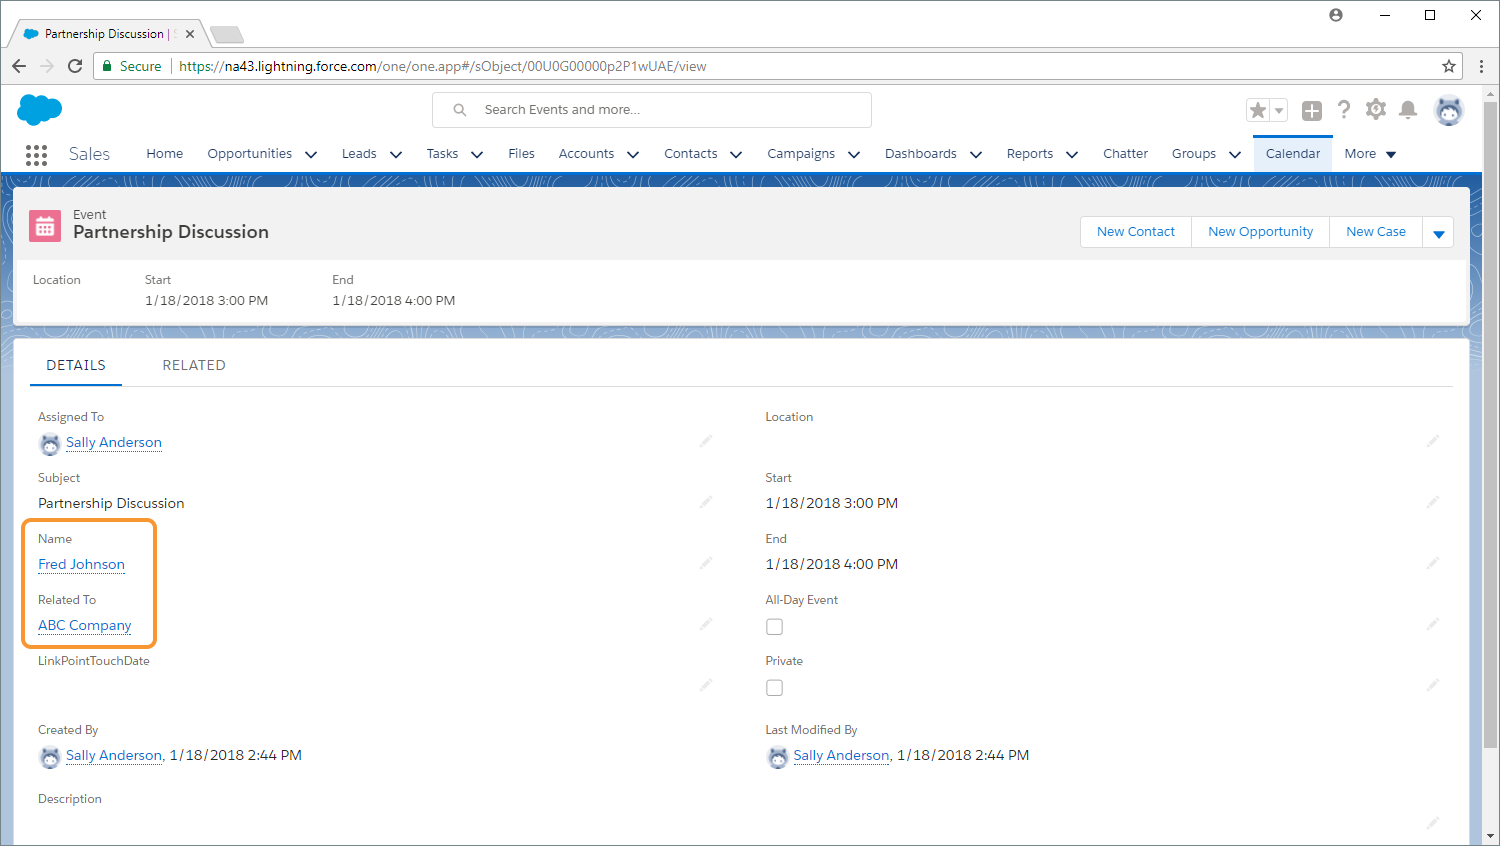Viewport: 1500px width, 846px height.
Task: Open the Notifications bell icon
Action: [1408, 110]
